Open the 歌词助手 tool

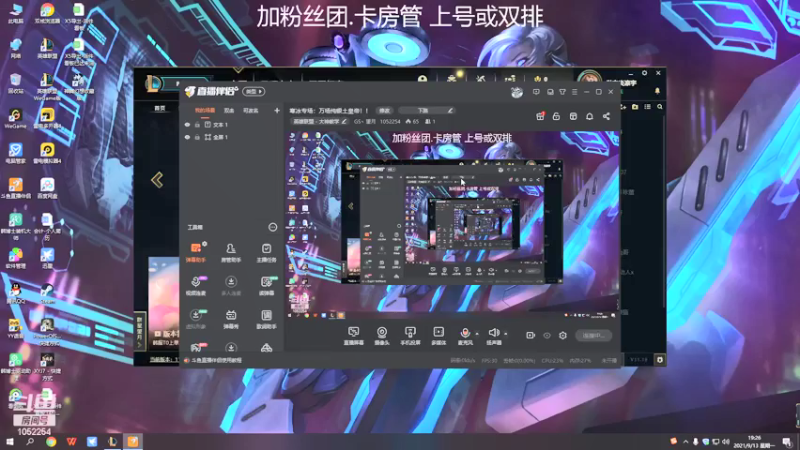point(266,319)
